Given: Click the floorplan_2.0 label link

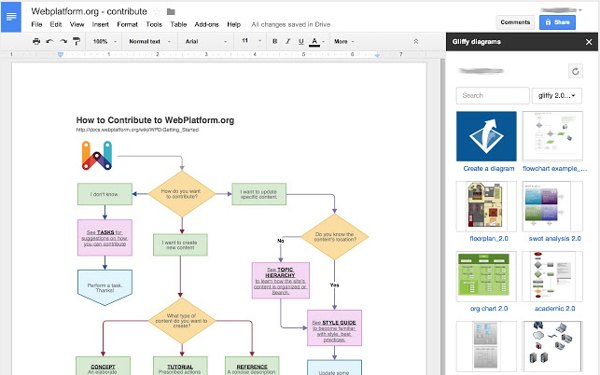Looking at the screenshot, I should coord(489,238).
